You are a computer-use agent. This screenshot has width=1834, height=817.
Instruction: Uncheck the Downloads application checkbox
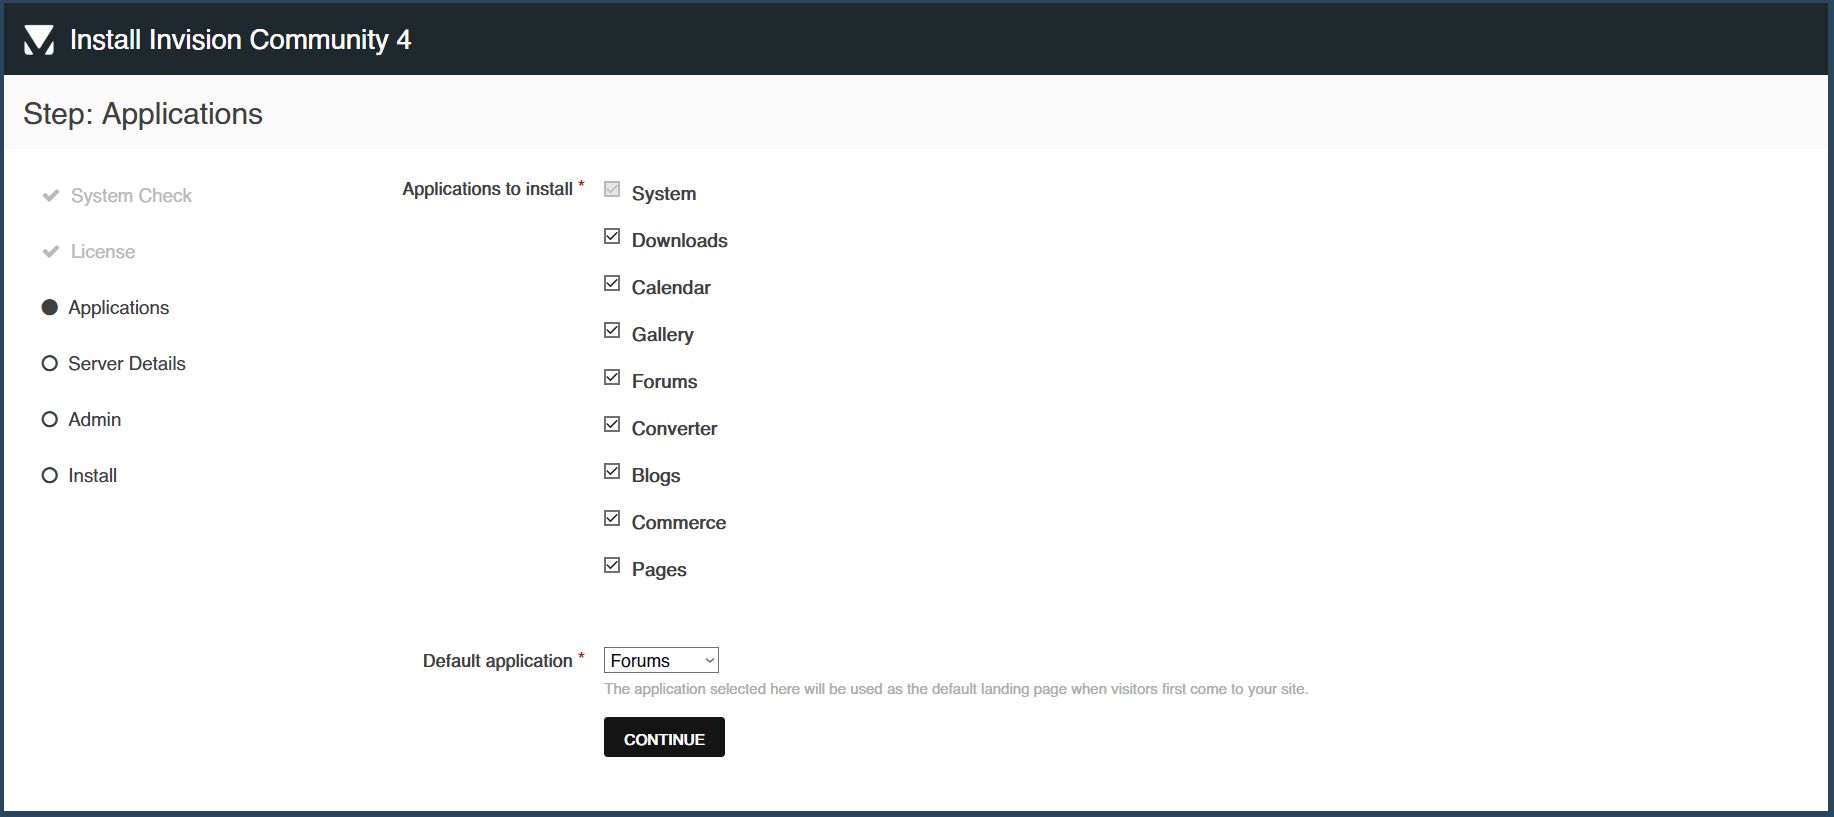(612, 236)
